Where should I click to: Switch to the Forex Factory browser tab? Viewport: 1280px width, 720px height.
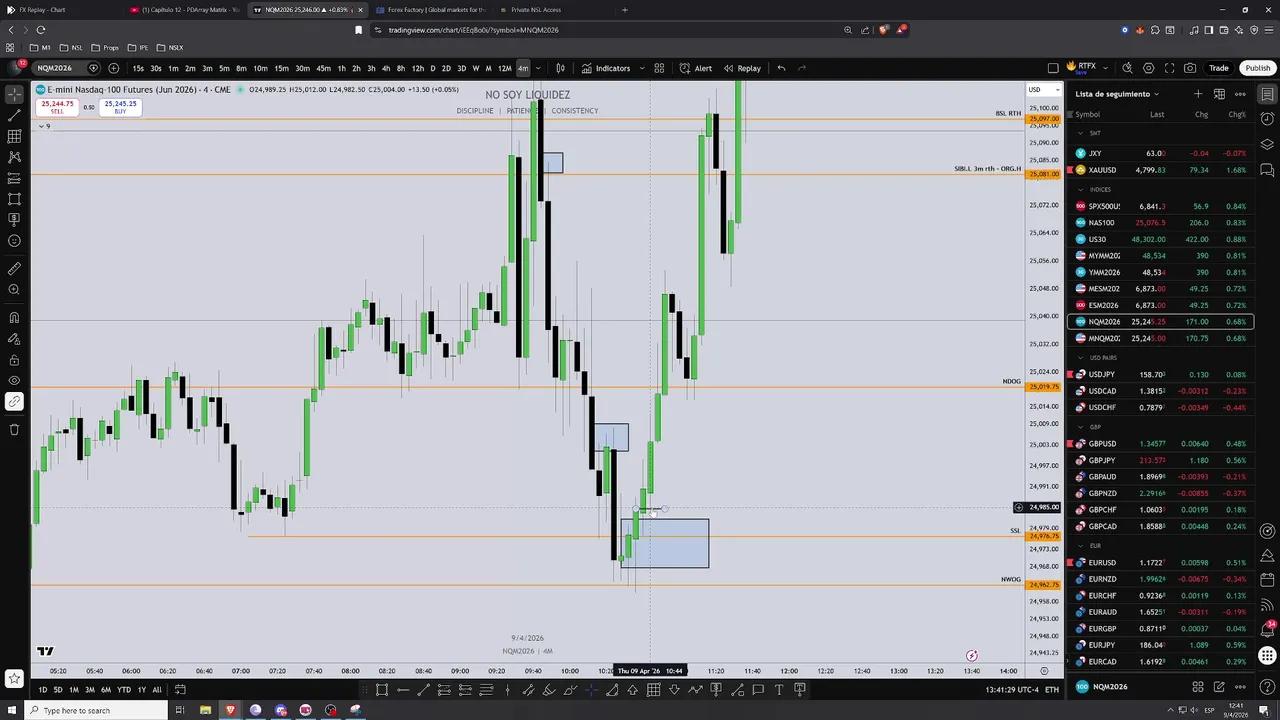430,10
